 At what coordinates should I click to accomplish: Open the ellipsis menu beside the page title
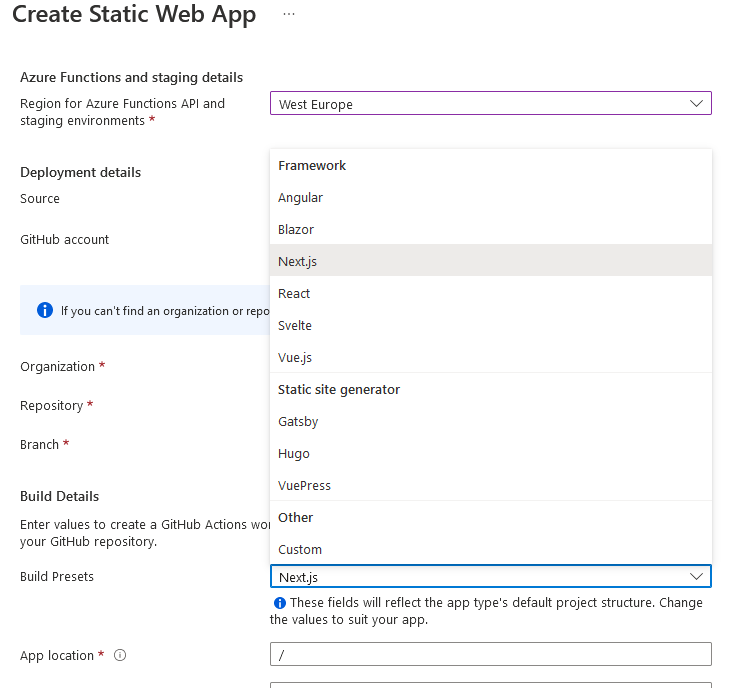[x=289, y=15]
